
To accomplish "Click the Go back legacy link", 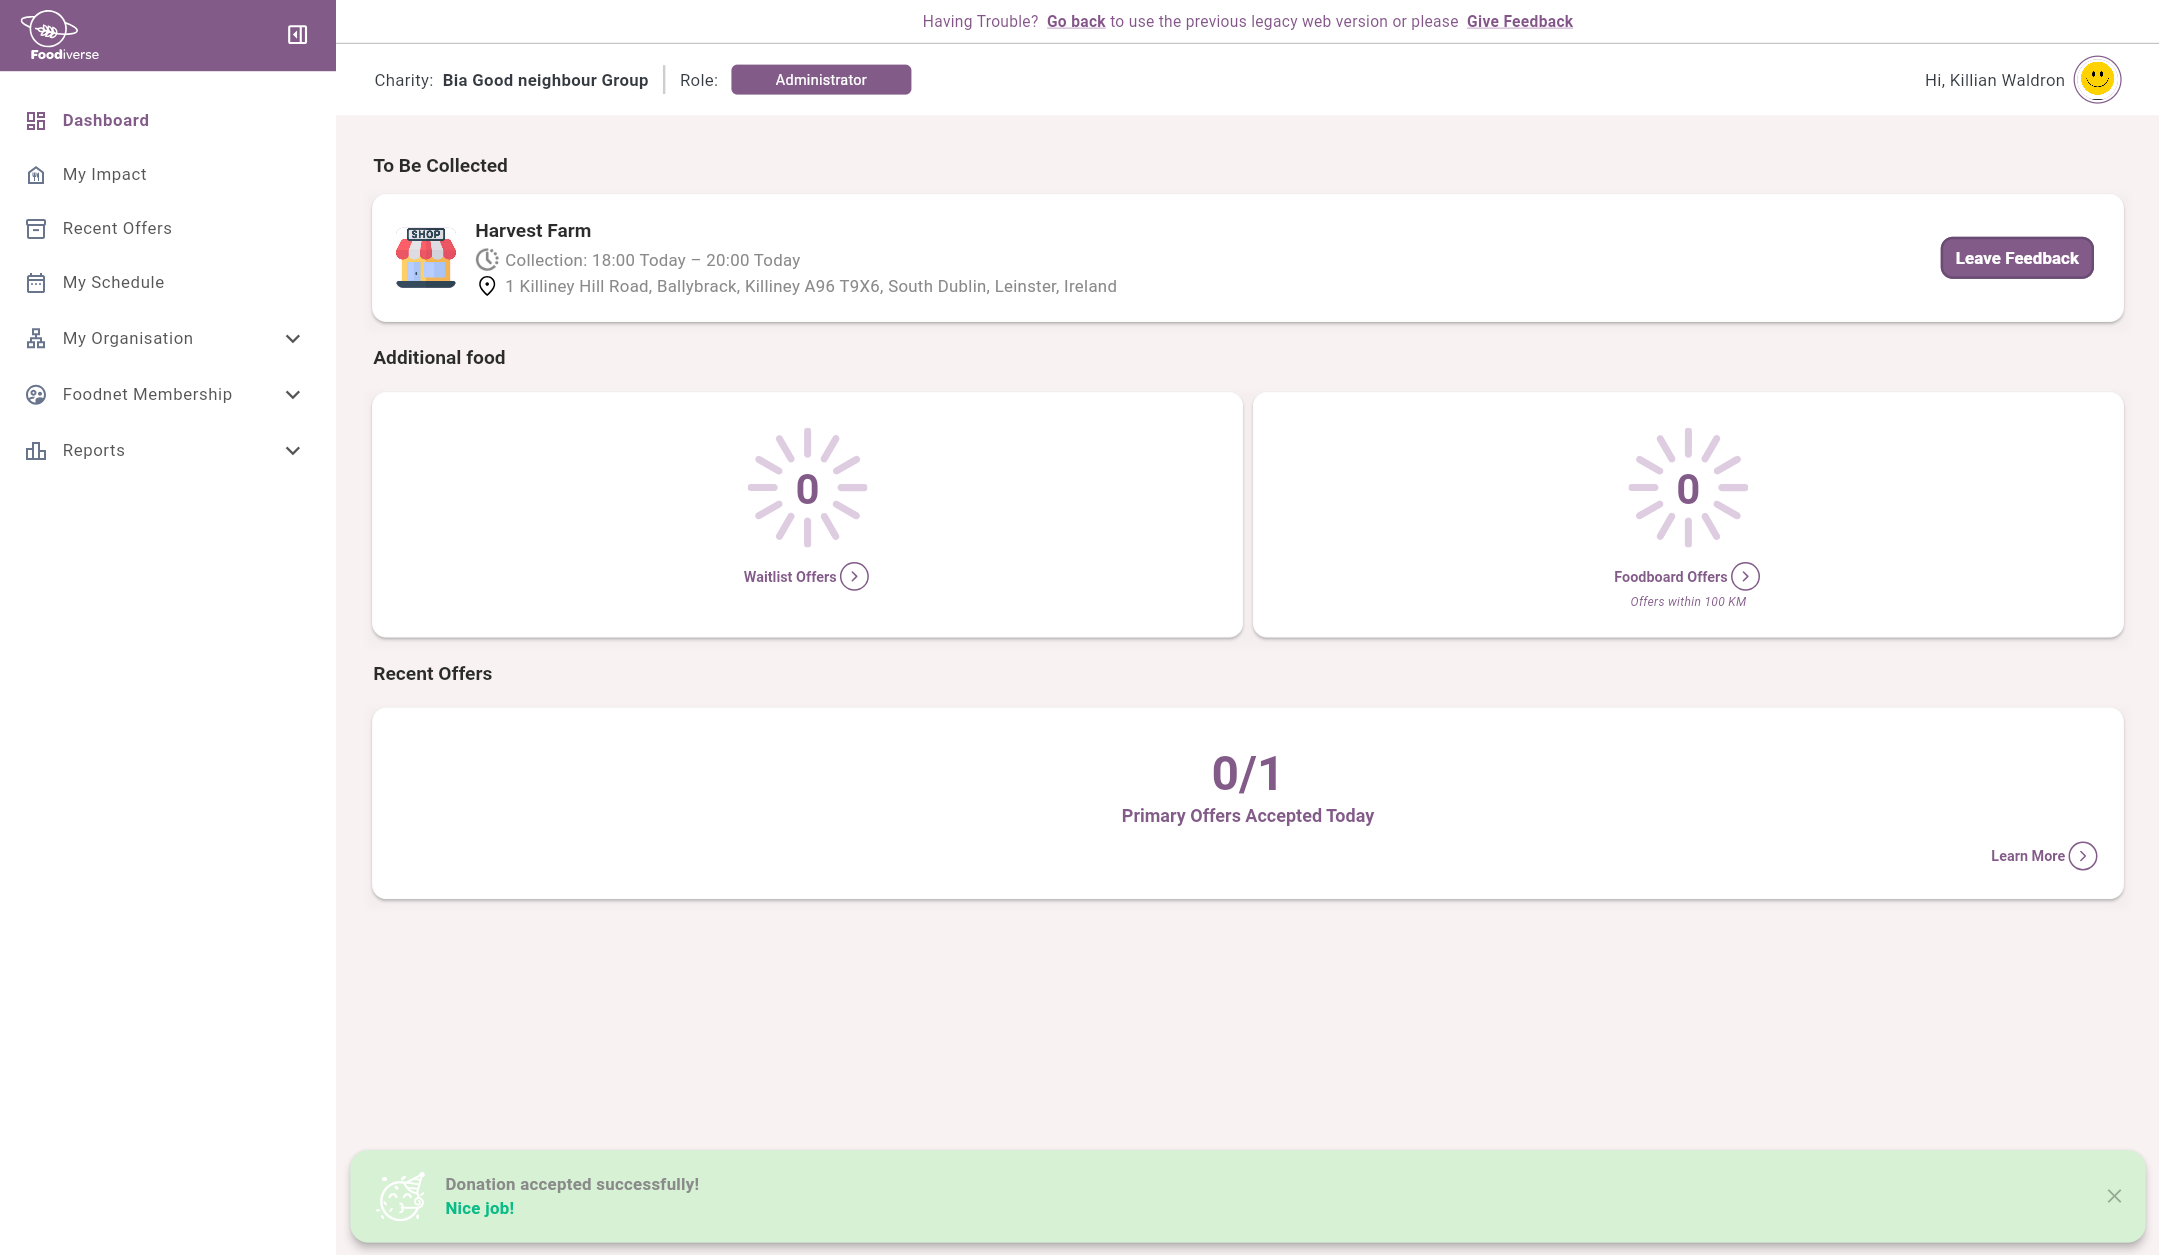I will pos(1075,22).
